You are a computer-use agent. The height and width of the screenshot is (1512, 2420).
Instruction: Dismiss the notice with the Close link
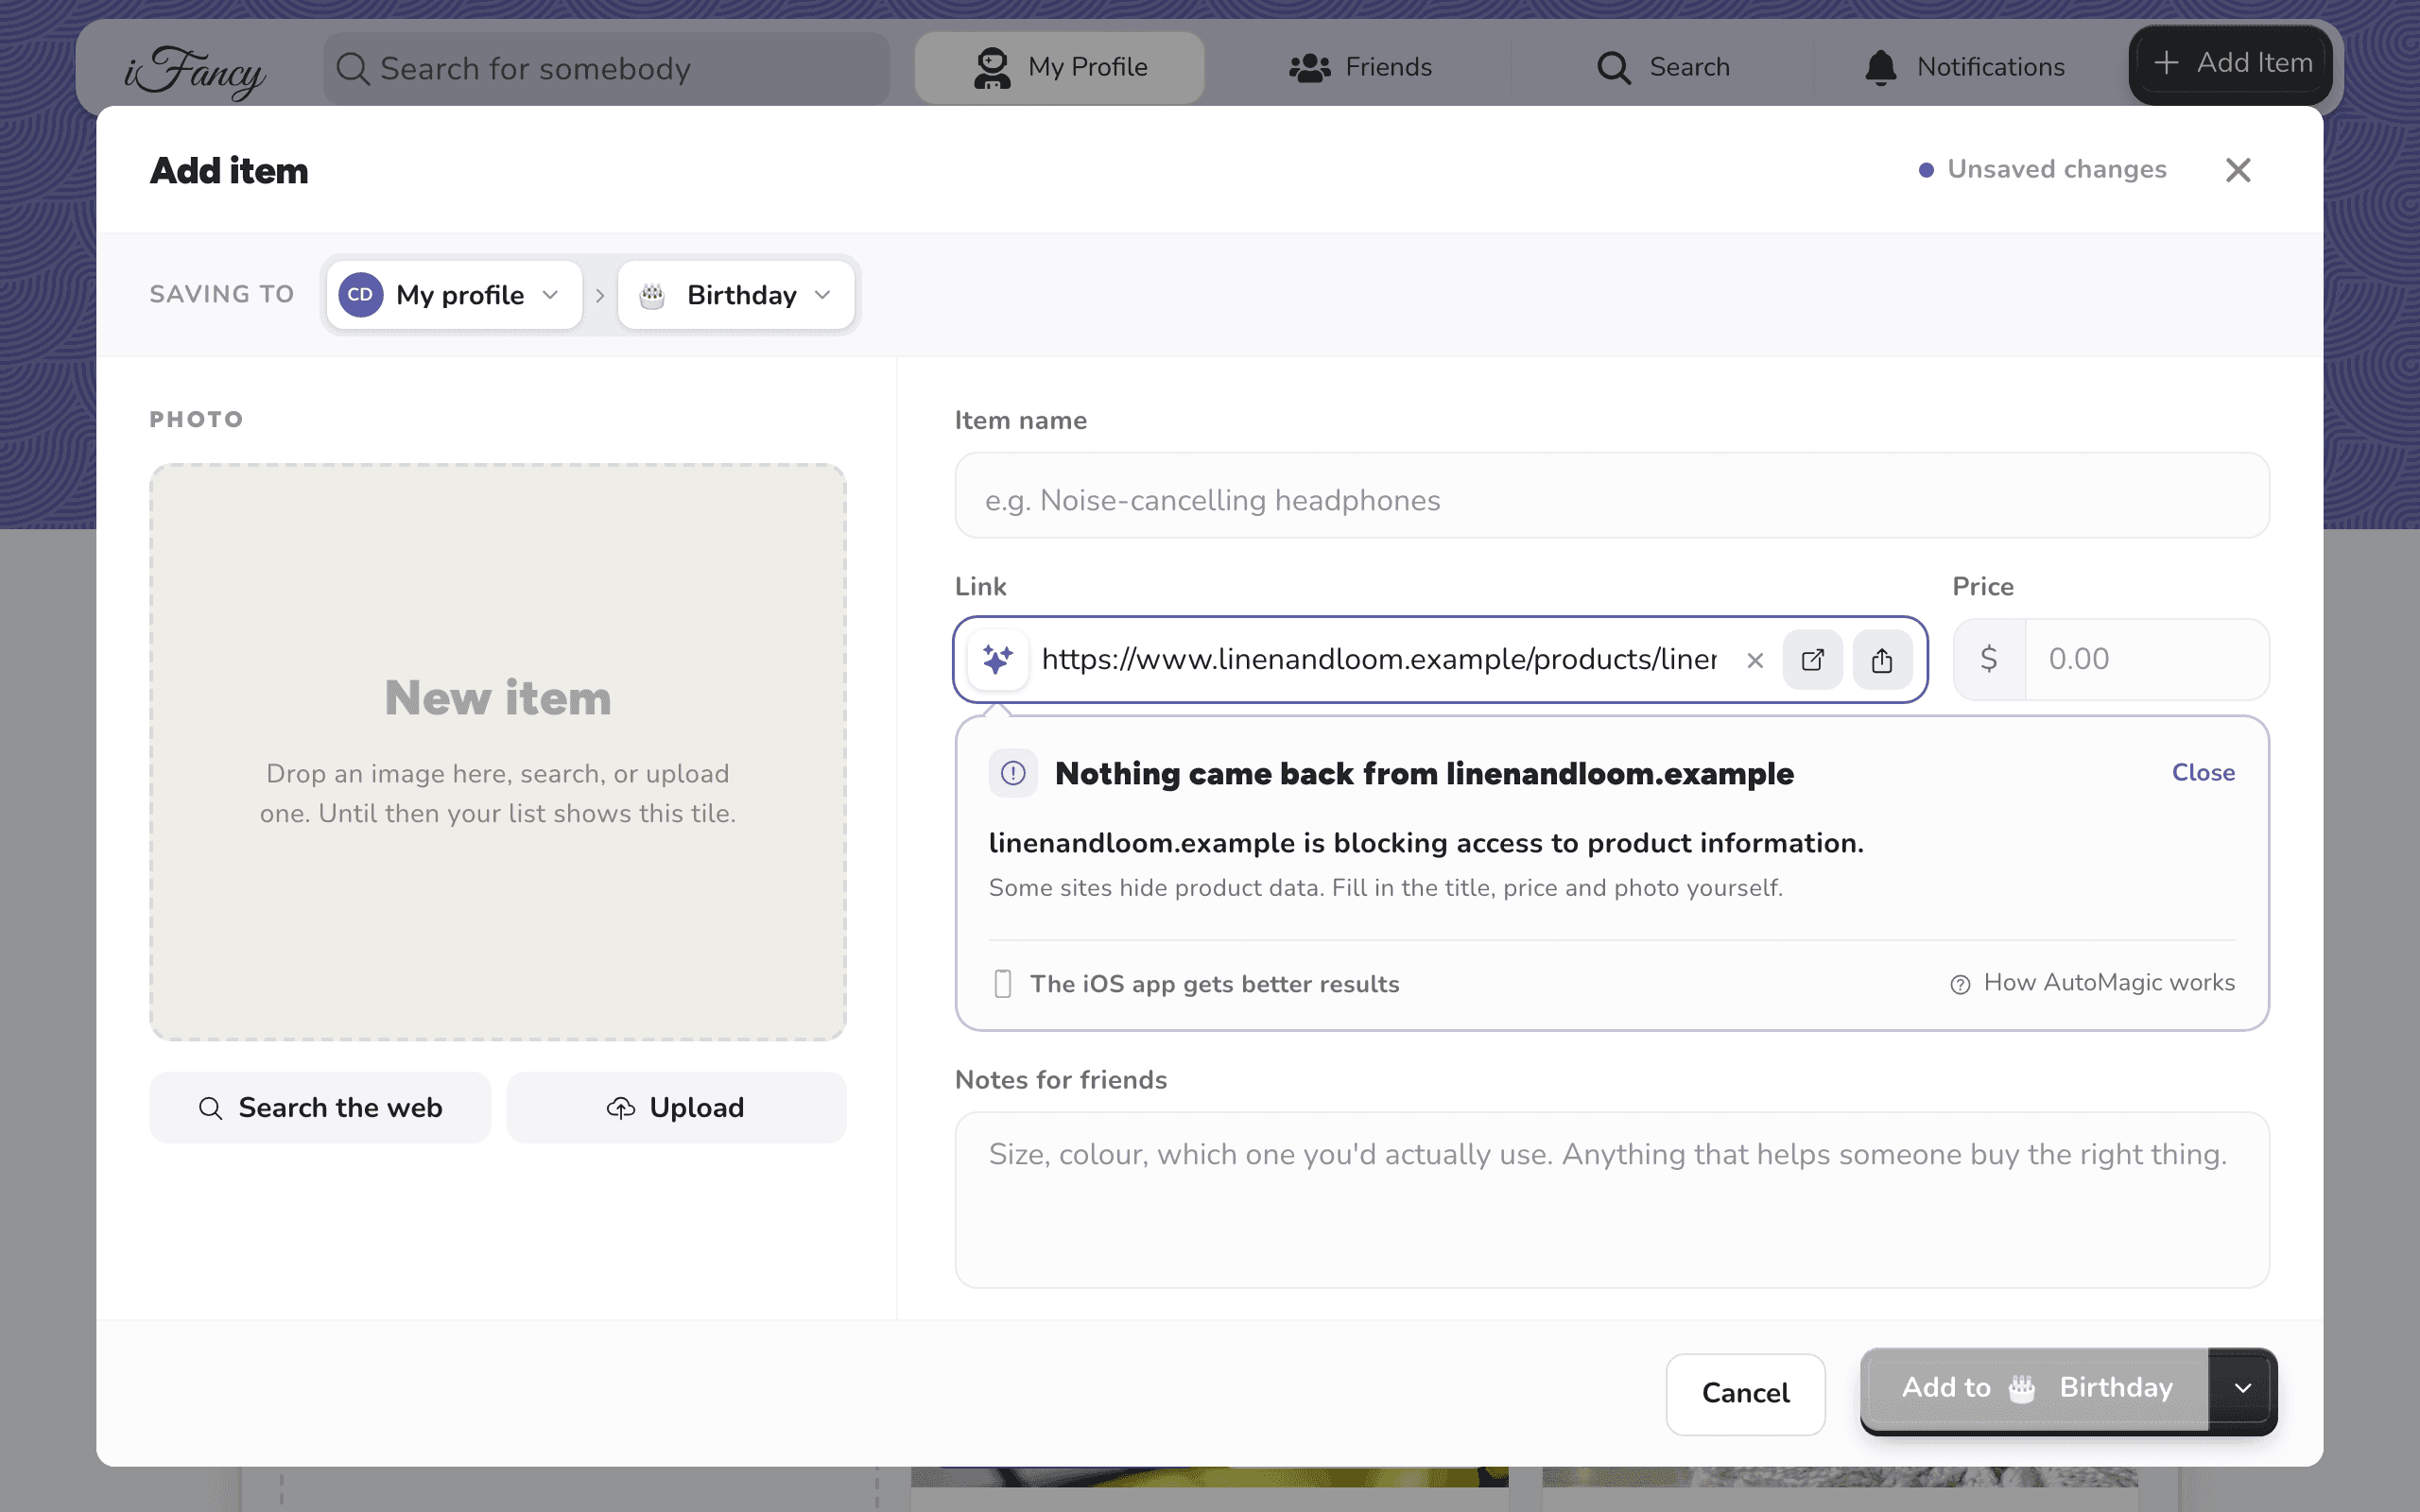pyautogui.click(x=2203, y=773)
